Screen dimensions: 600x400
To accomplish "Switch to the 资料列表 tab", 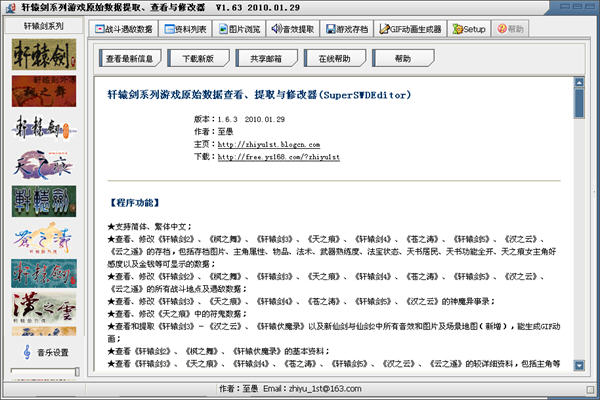I will [x=185, y=29].
